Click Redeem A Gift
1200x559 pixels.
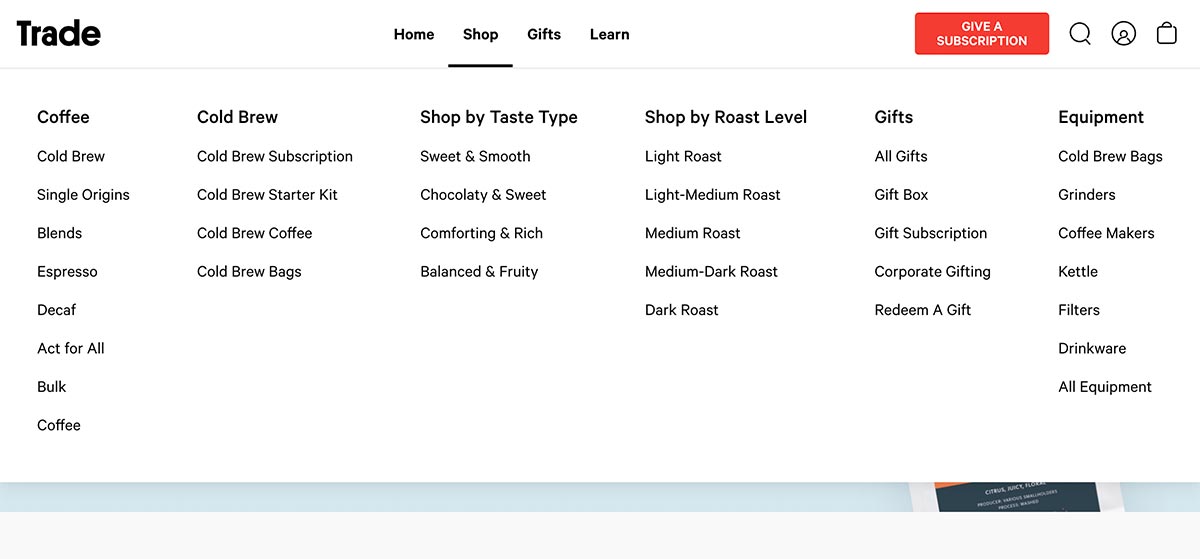pyautogui.click(x=923, y=310)
